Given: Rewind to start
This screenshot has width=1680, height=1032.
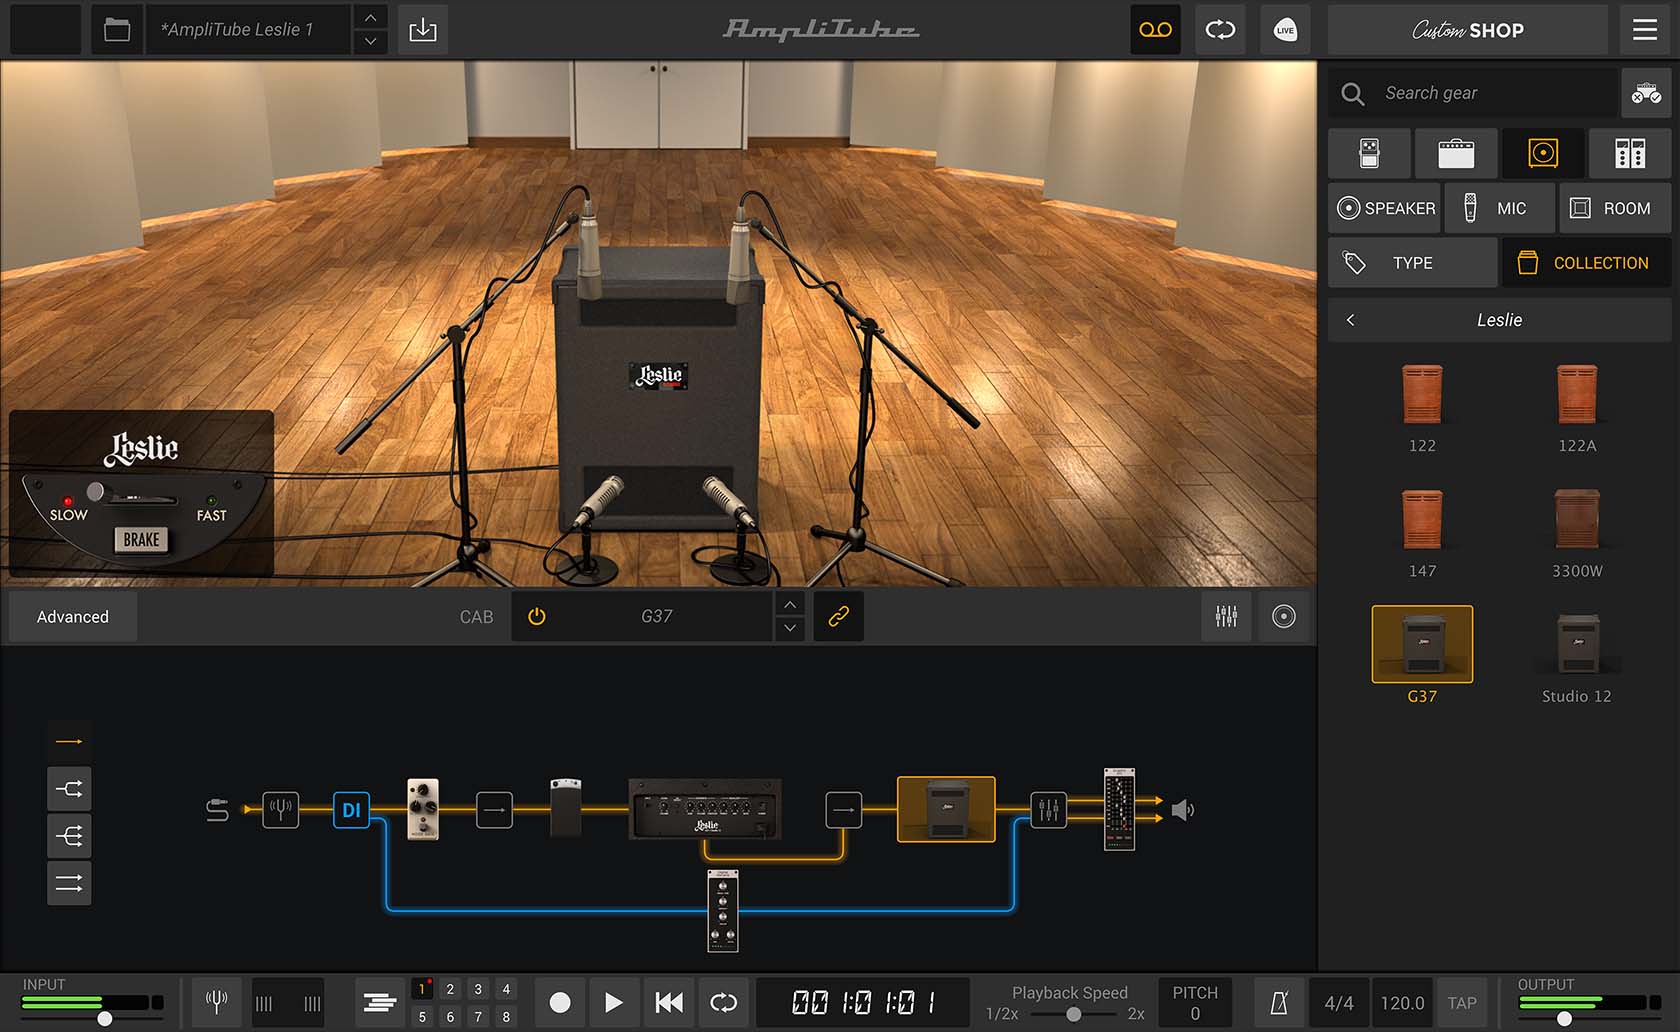Looking at the screenshot, I should (x=669, y=1002).
